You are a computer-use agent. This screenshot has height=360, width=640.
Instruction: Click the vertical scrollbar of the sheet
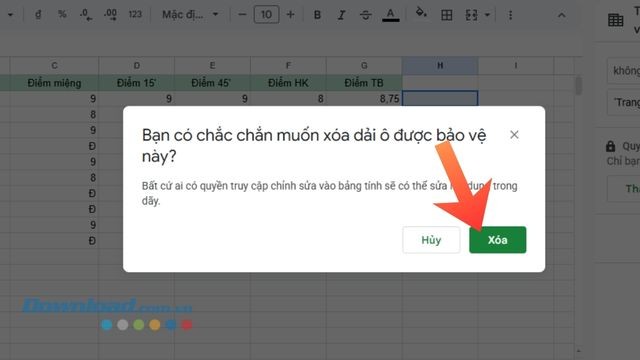click(578, 86)
